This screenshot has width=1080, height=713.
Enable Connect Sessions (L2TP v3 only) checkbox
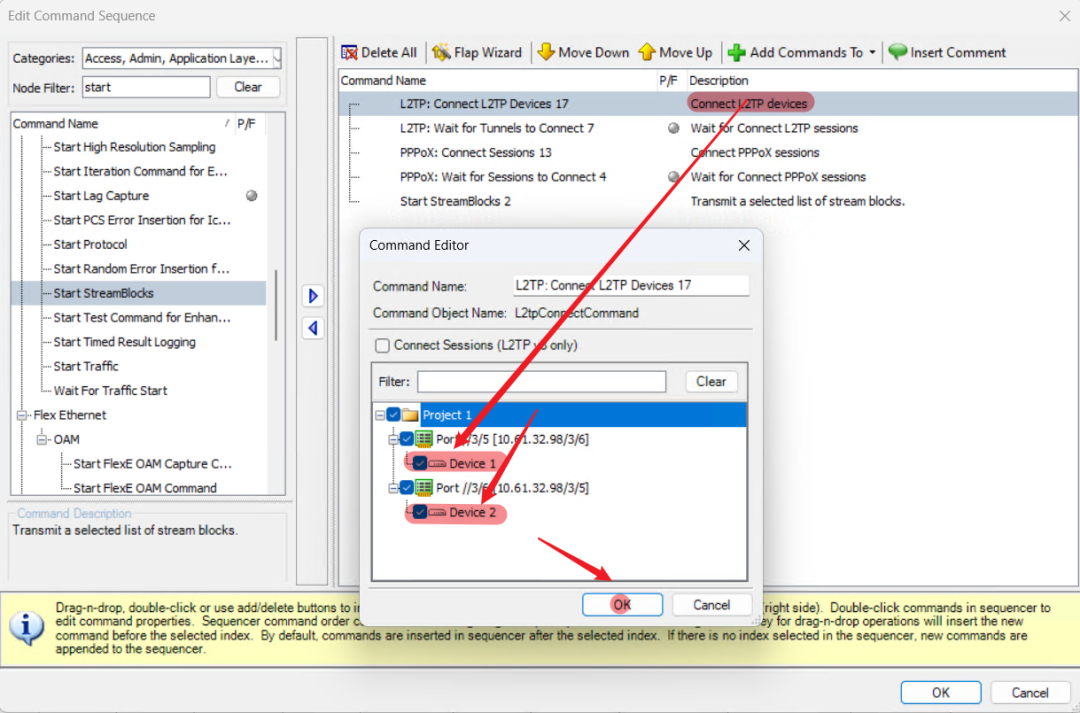[382, 346]
